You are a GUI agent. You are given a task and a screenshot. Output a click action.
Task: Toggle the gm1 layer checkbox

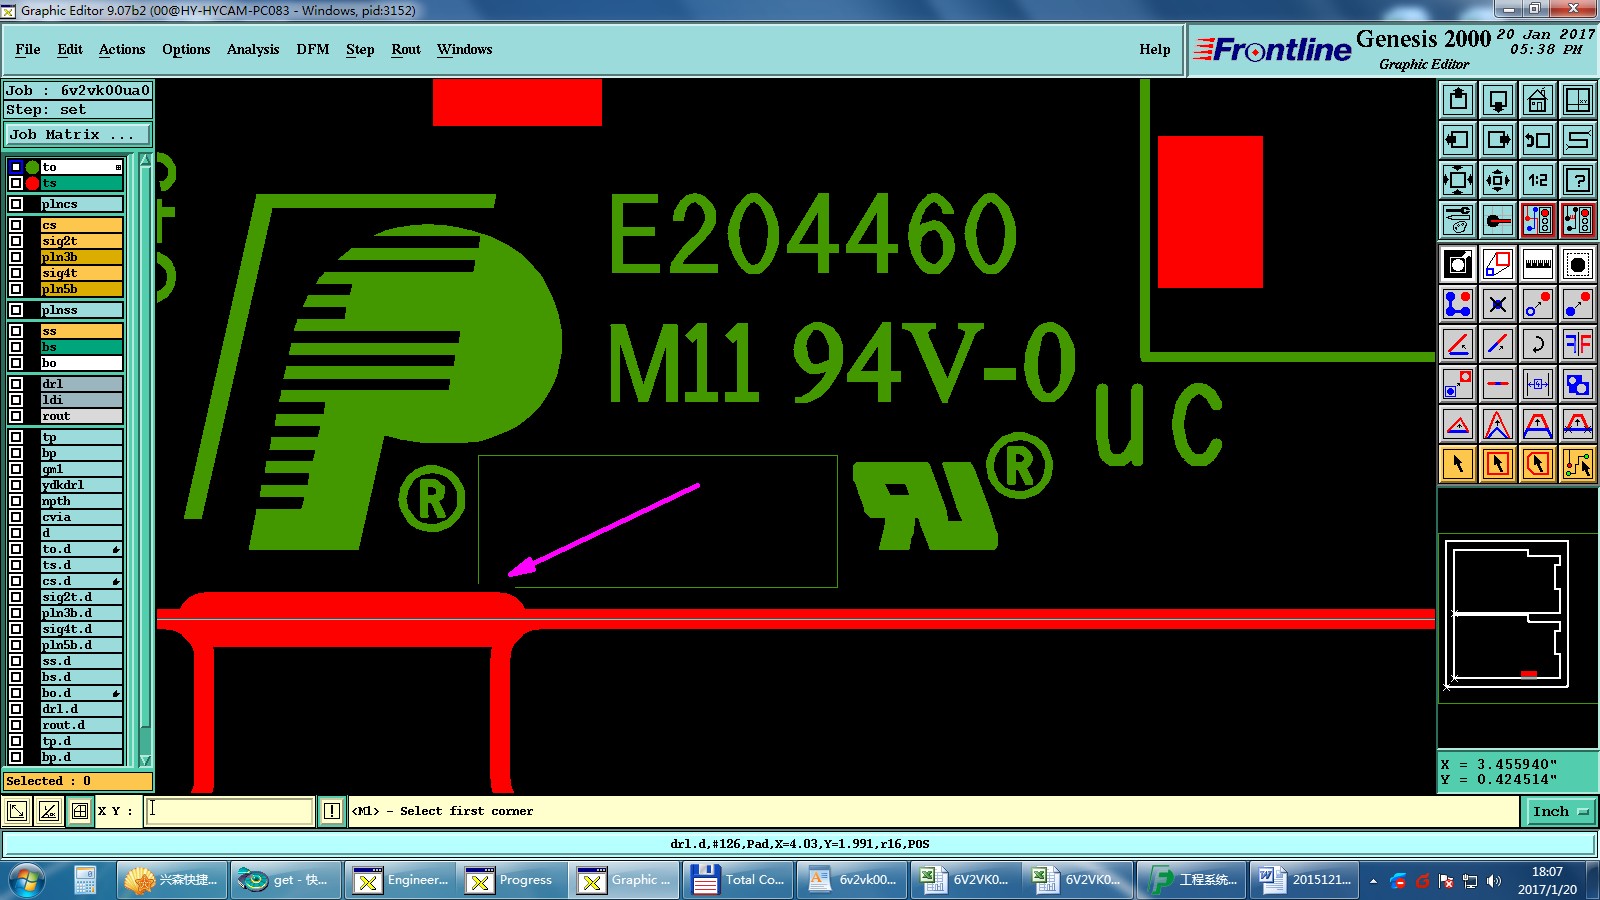coord(16,469)
